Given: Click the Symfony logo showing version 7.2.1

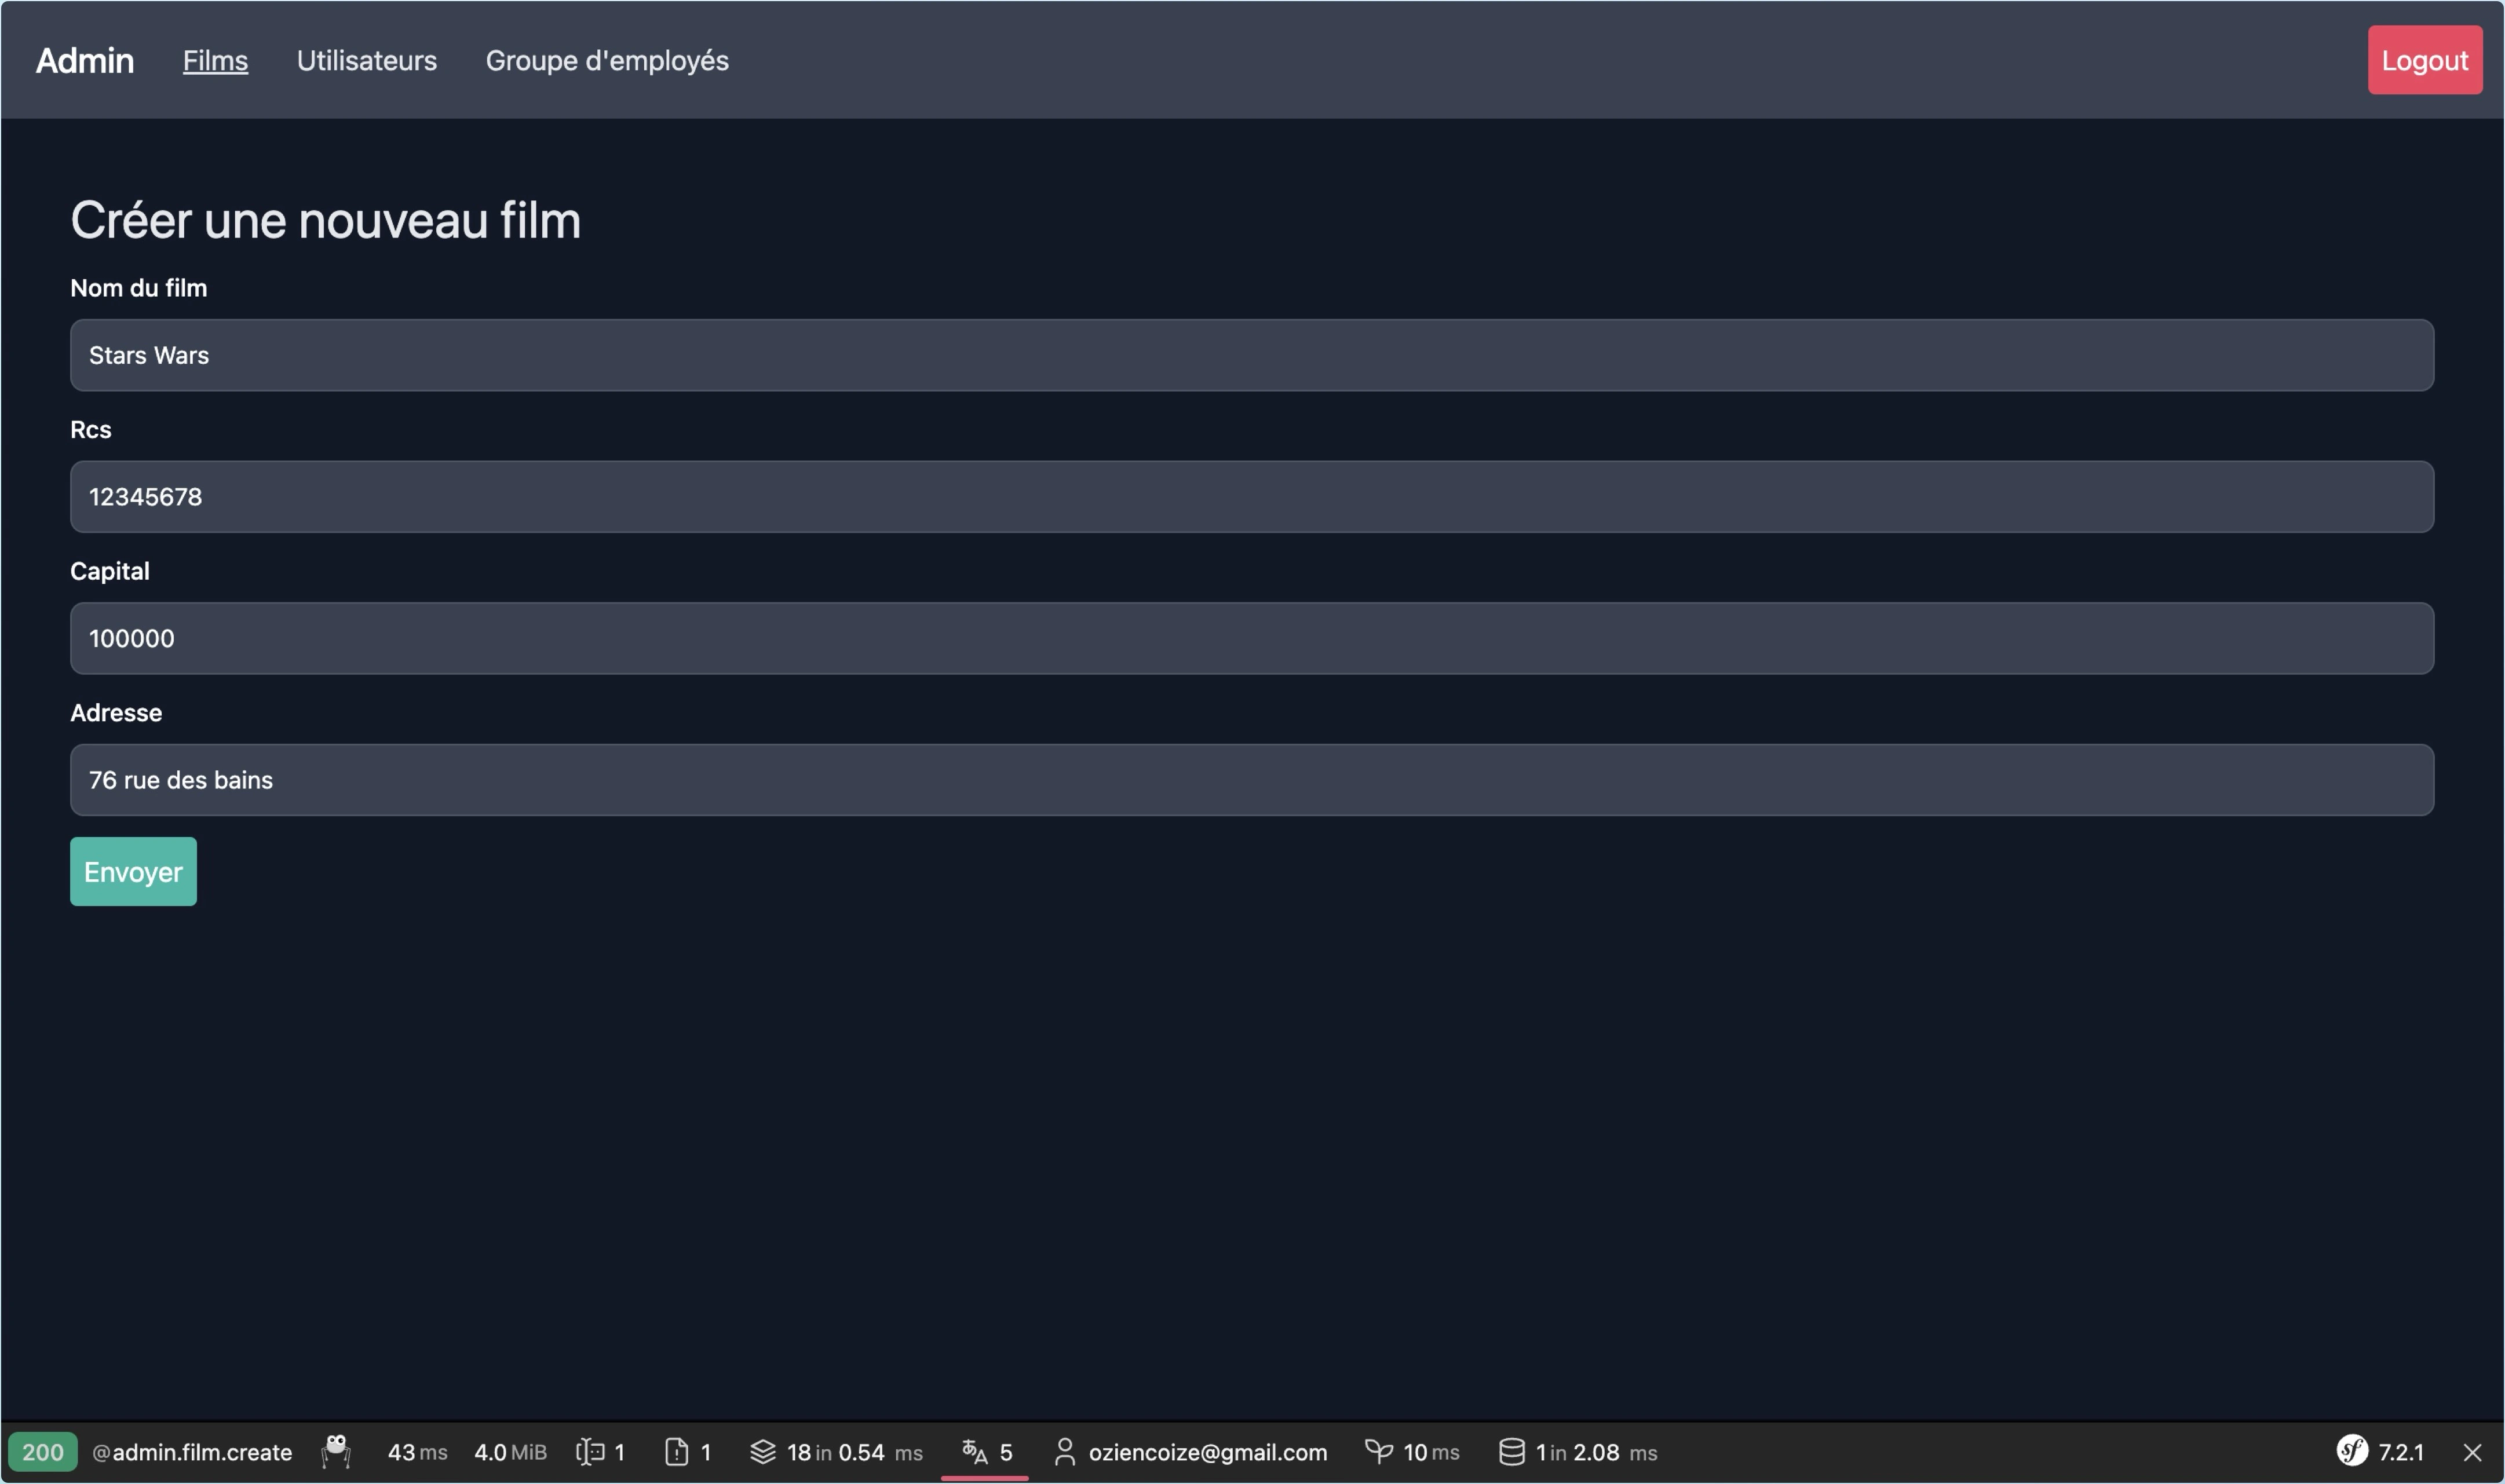Looking at the screenshot, I should point(2350,1452).
